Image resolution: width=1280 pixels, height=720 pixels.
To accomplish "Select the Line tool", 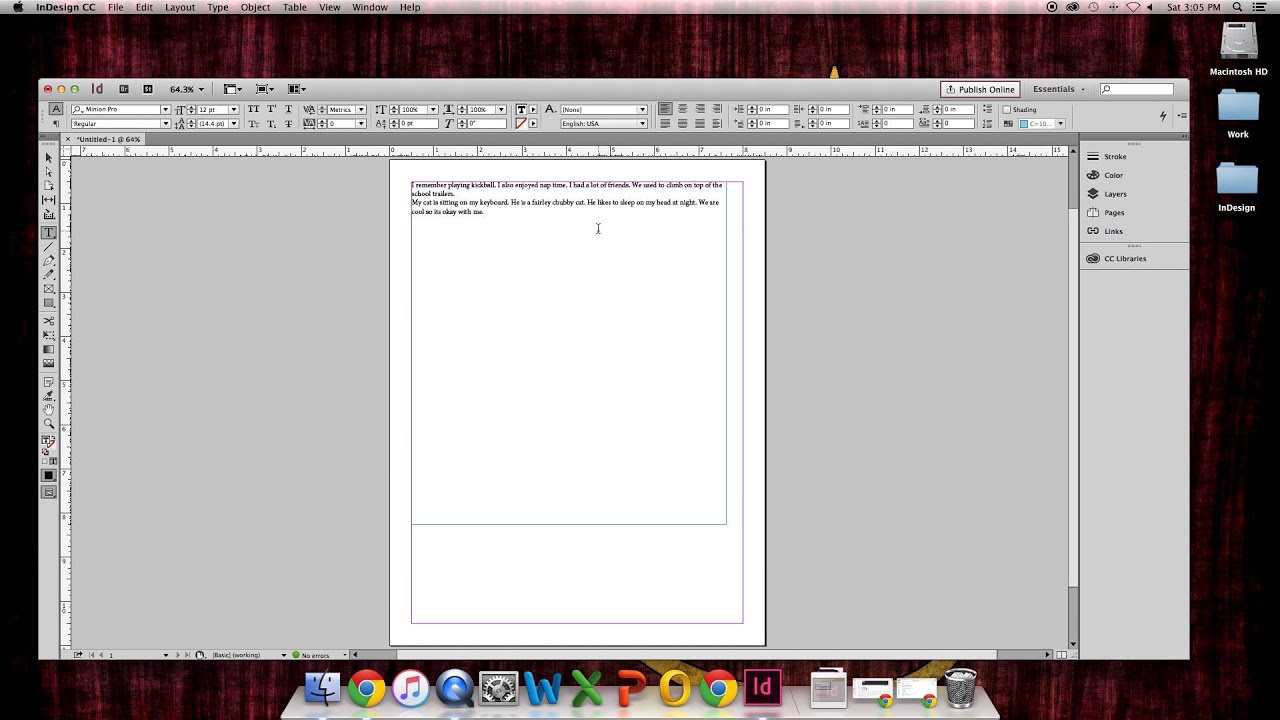I will [x=48, y=246].
